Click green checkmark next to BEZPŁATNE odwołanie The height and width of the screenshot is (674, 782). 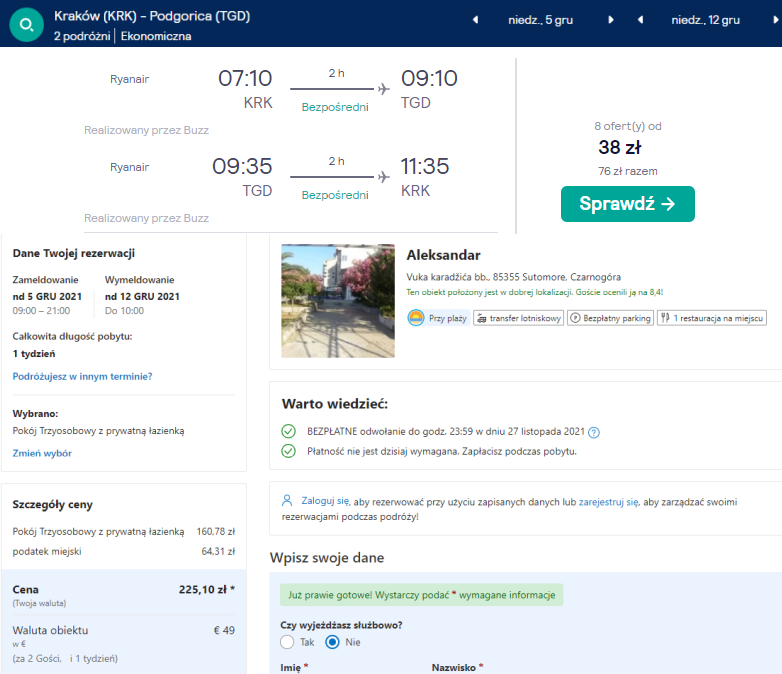[288, 431]
